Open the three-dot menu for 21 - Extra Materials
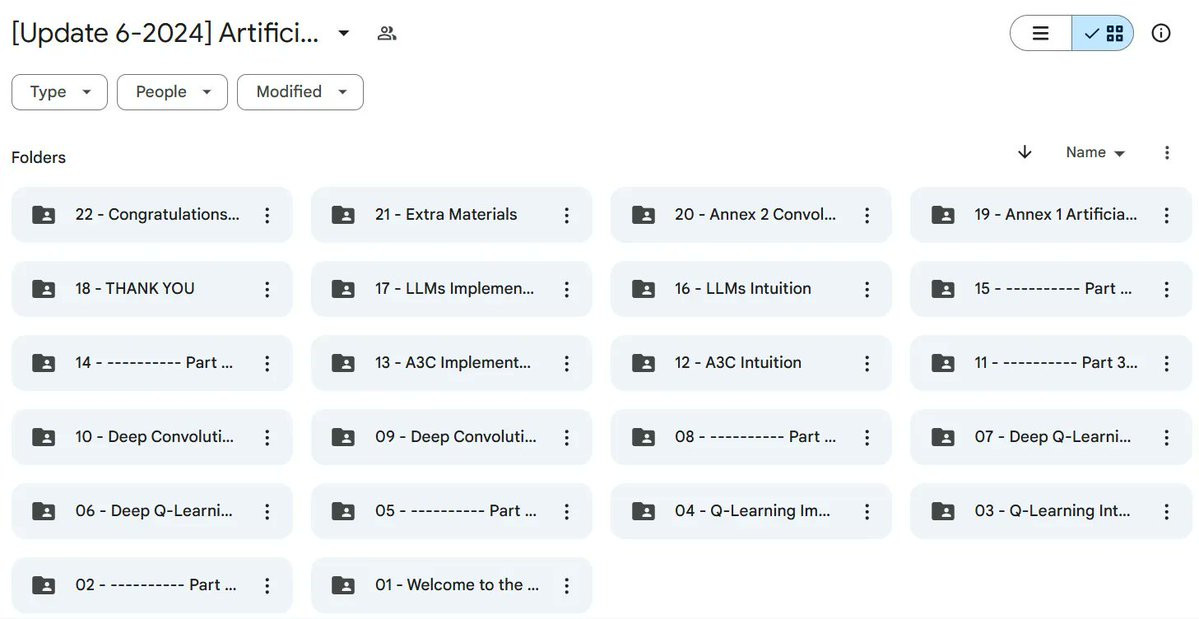This screenshot has height=619, width=1199. pos(567,215)
